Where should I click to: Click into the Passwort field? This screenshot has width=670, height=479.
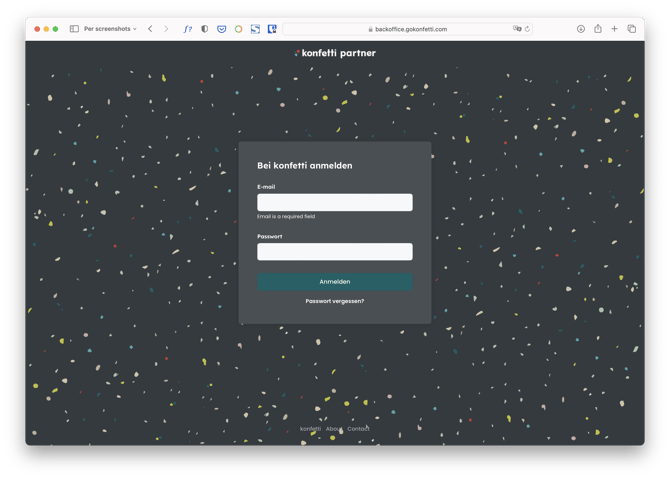pos(334,252)
